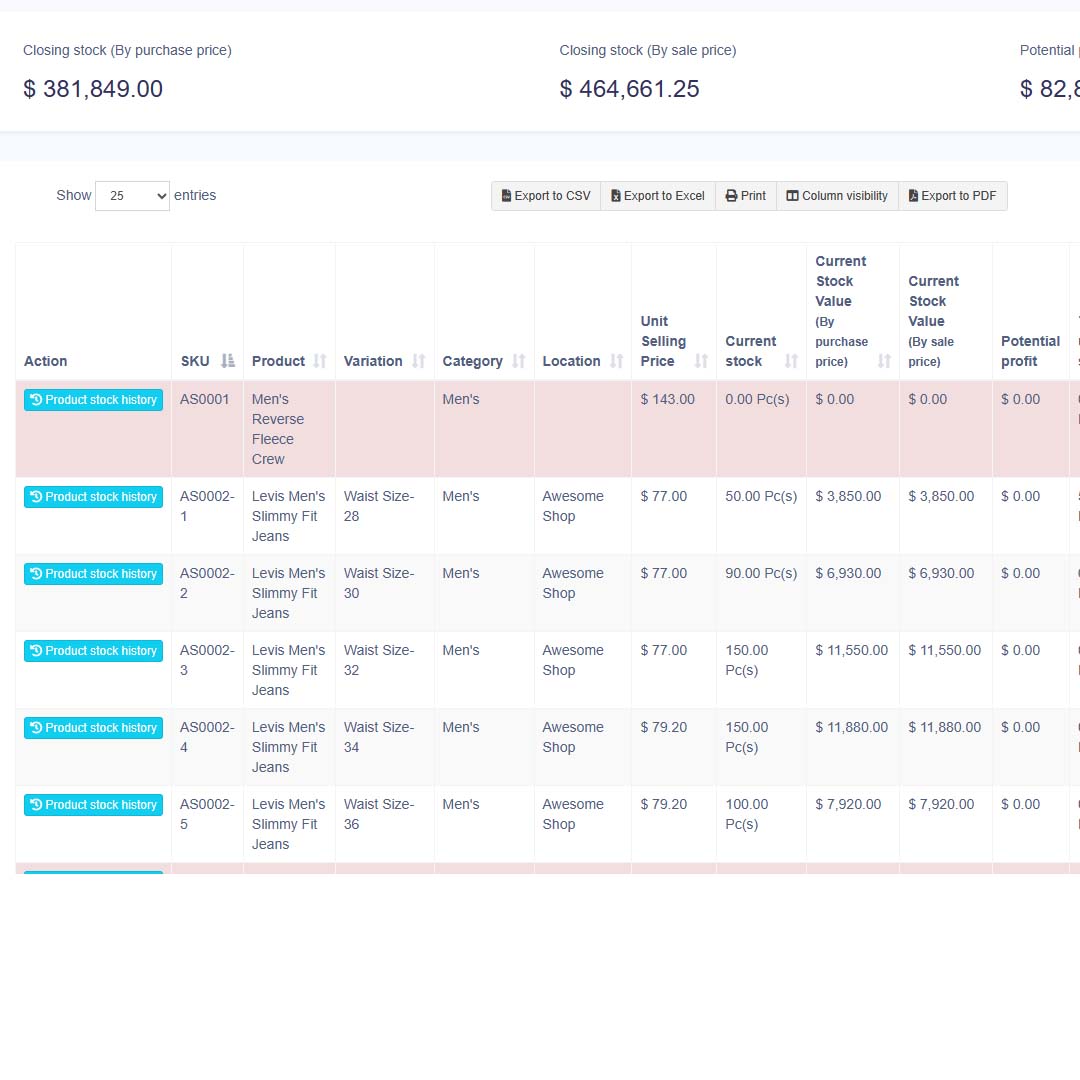The image size is (1080, 1080).
Task: Click the $ 11,550.00 purchase value
Action: click(851, 651)
